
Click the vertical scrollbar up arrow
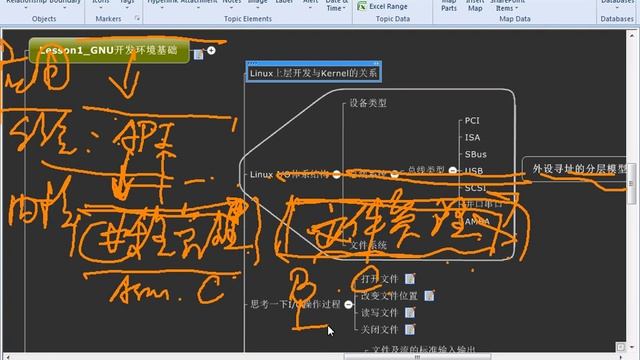[x=631, y=35]
